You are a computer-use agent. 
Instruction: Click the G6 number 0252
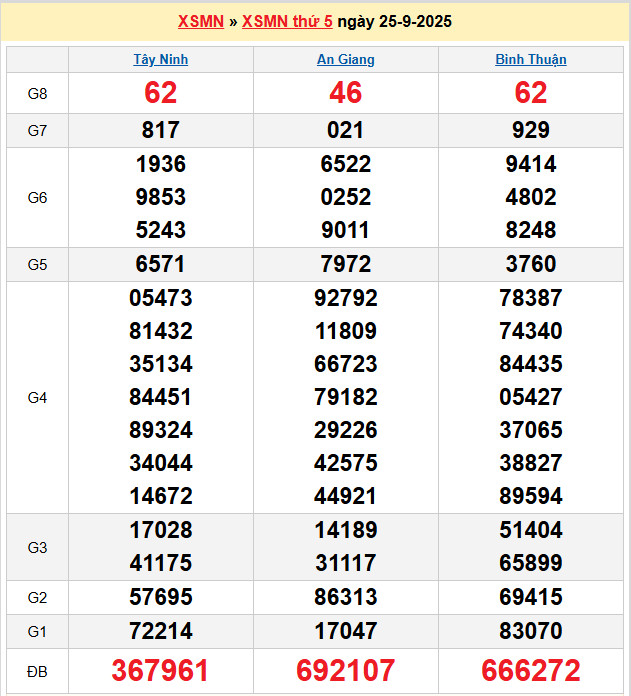click(346, 197)
